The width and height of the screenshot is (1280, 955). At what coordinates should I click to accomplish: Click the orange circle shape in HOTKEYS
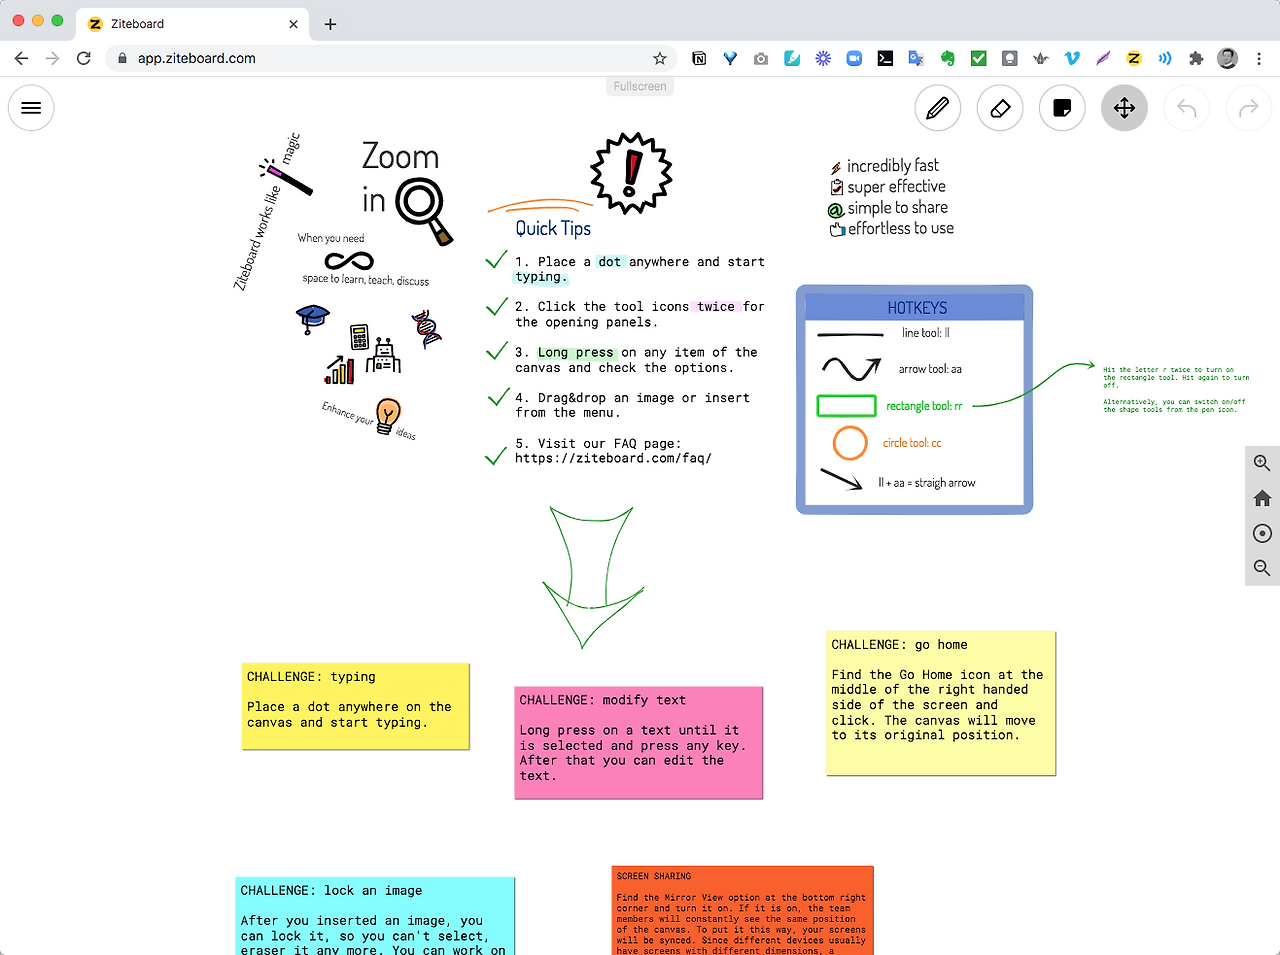click(850, 443)
